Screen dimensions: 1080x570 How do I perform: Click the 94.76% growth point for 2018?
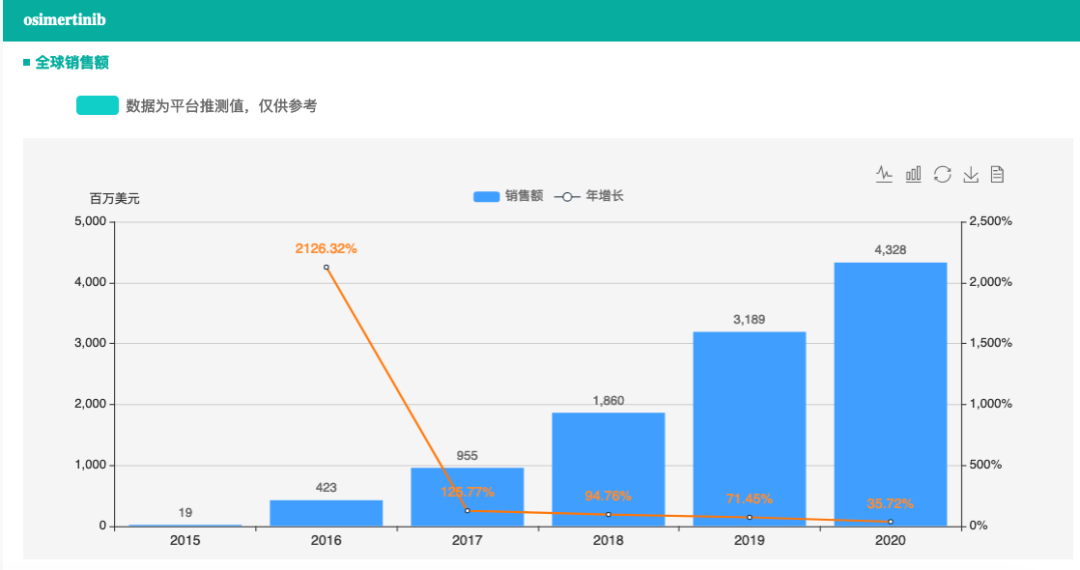pos(608,515)
